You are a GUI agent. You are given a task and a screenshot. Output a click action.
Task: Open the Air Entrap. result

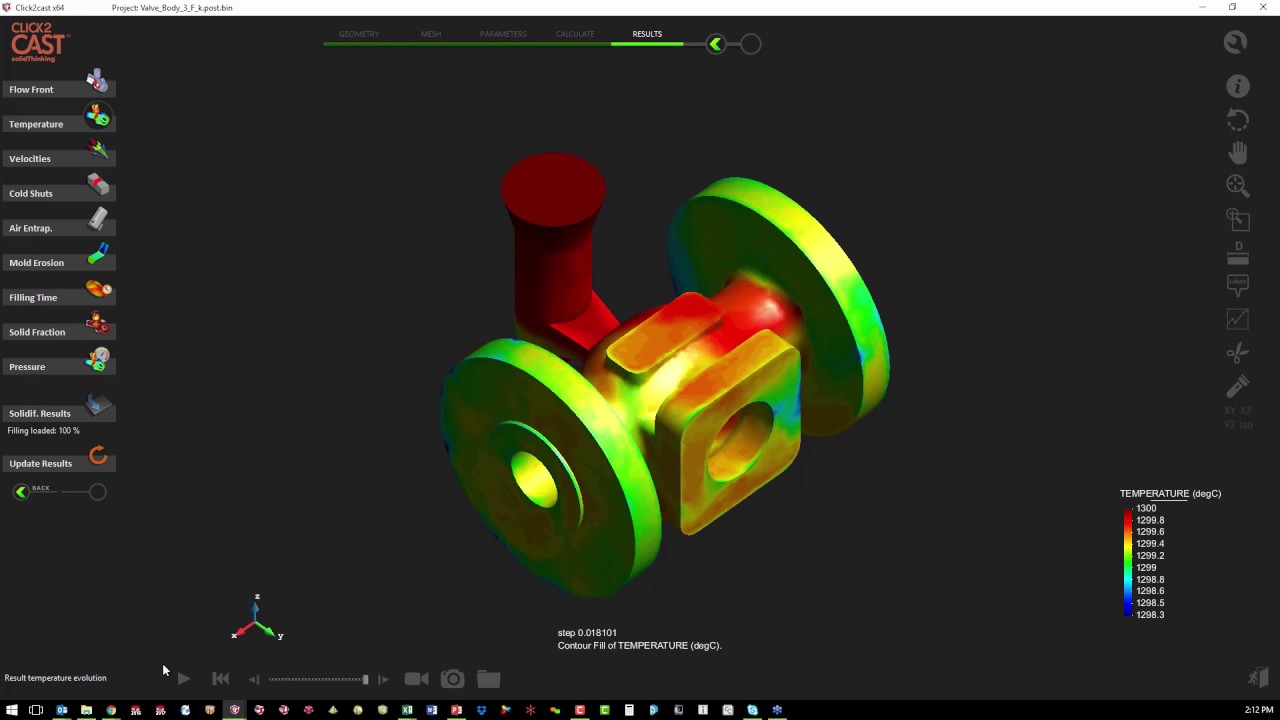(59, 228)
